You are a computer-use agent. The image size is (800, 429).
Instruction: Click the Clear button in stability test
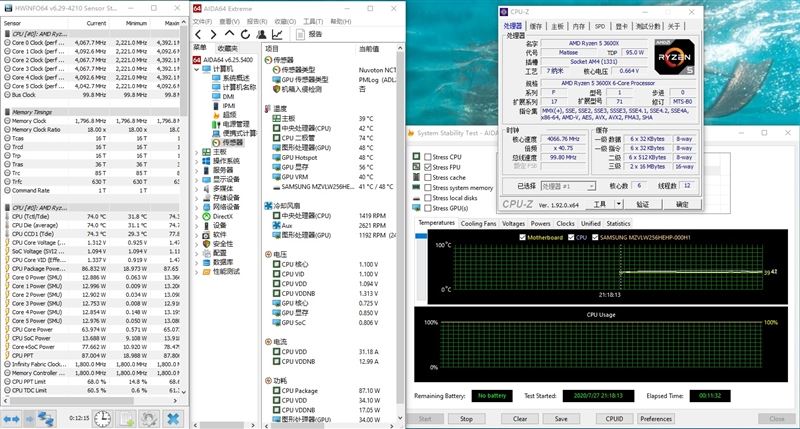point(520,419)
